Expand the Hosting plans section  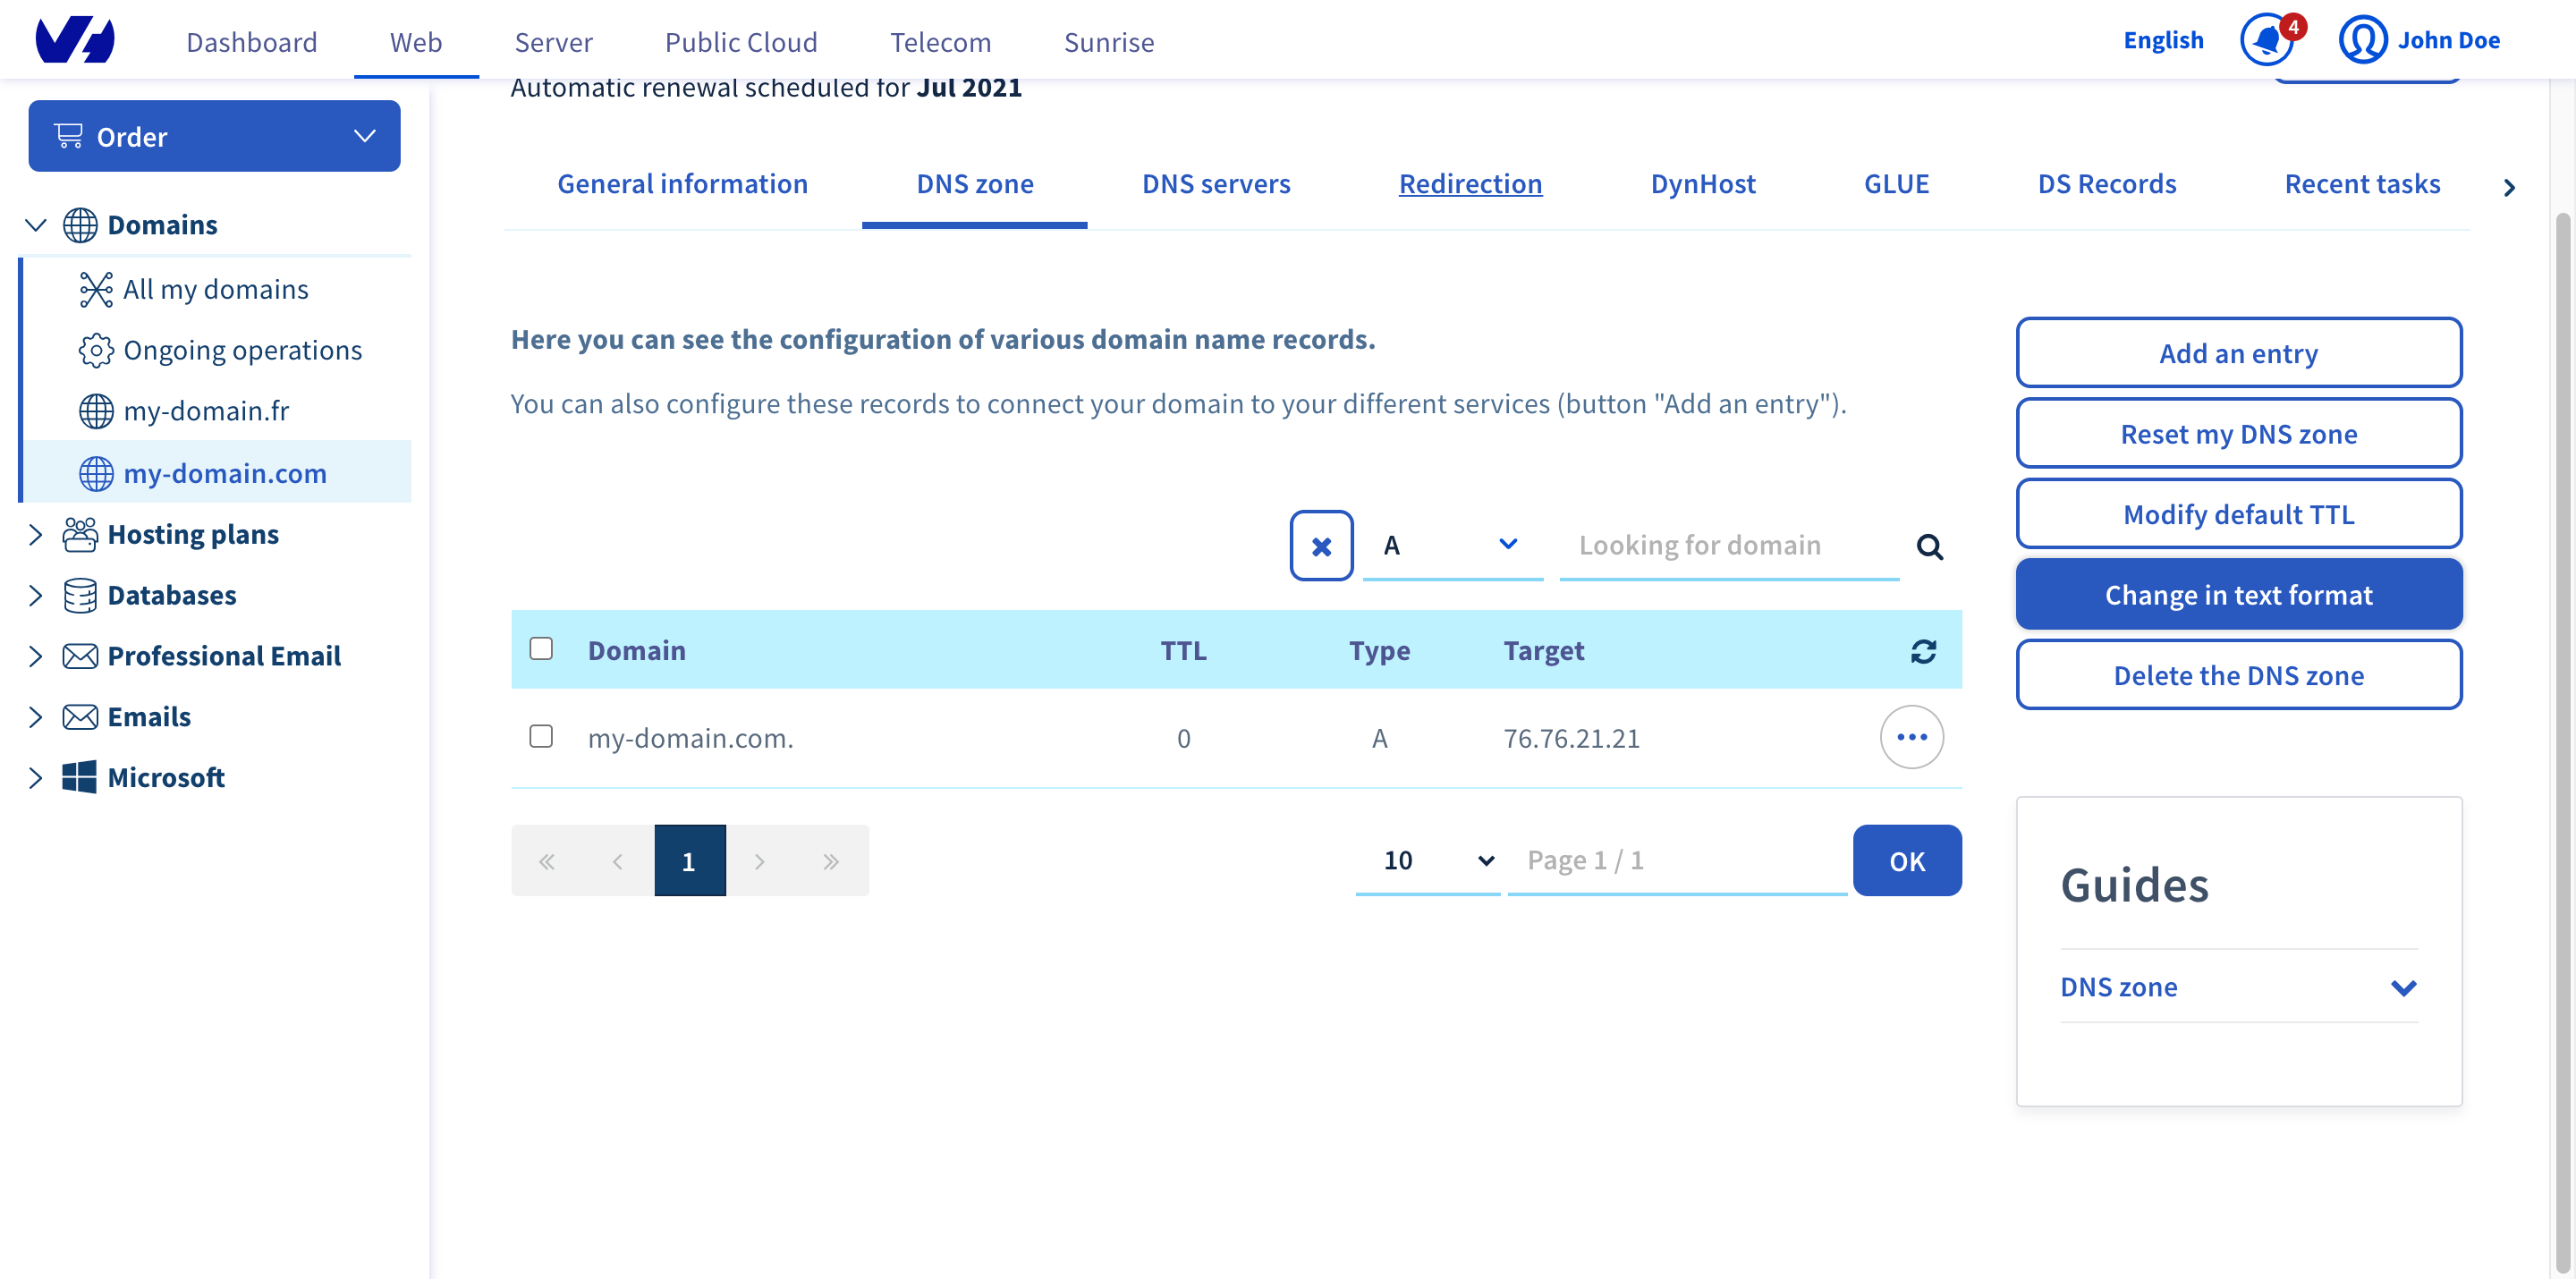[36, 535]
